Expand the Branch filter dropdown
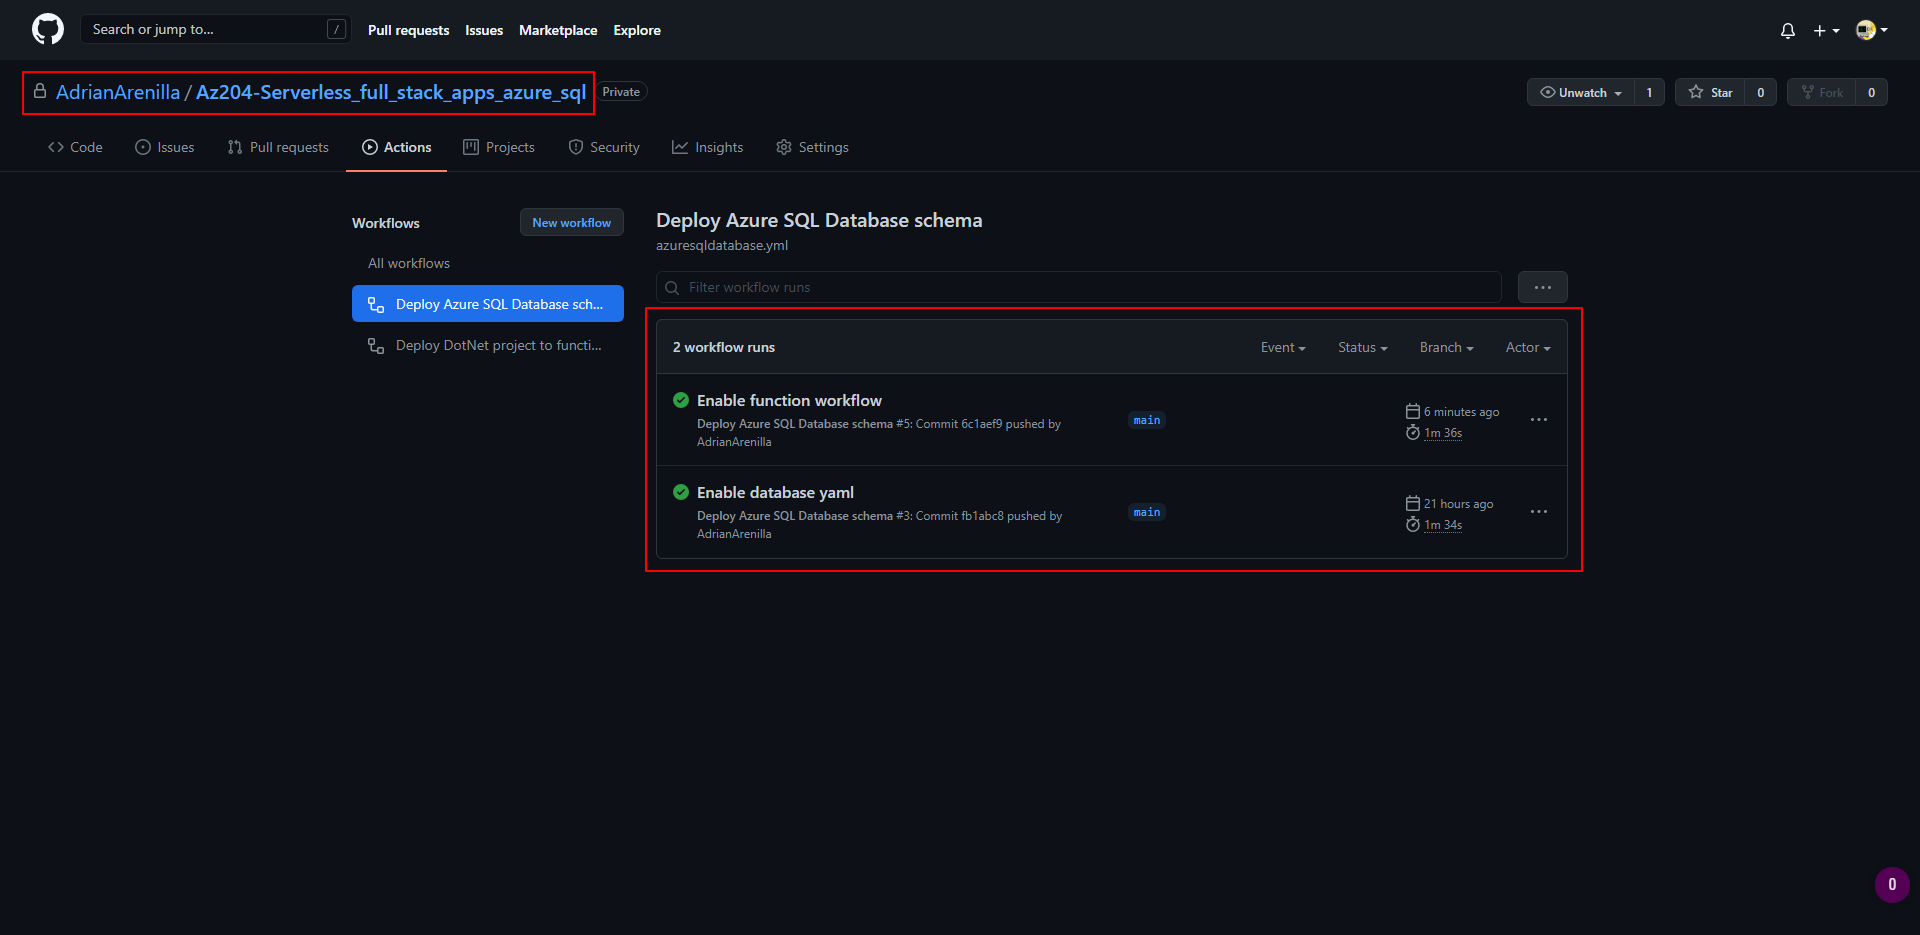This screenshot has width=1920, height=935. click(1447, 347)
